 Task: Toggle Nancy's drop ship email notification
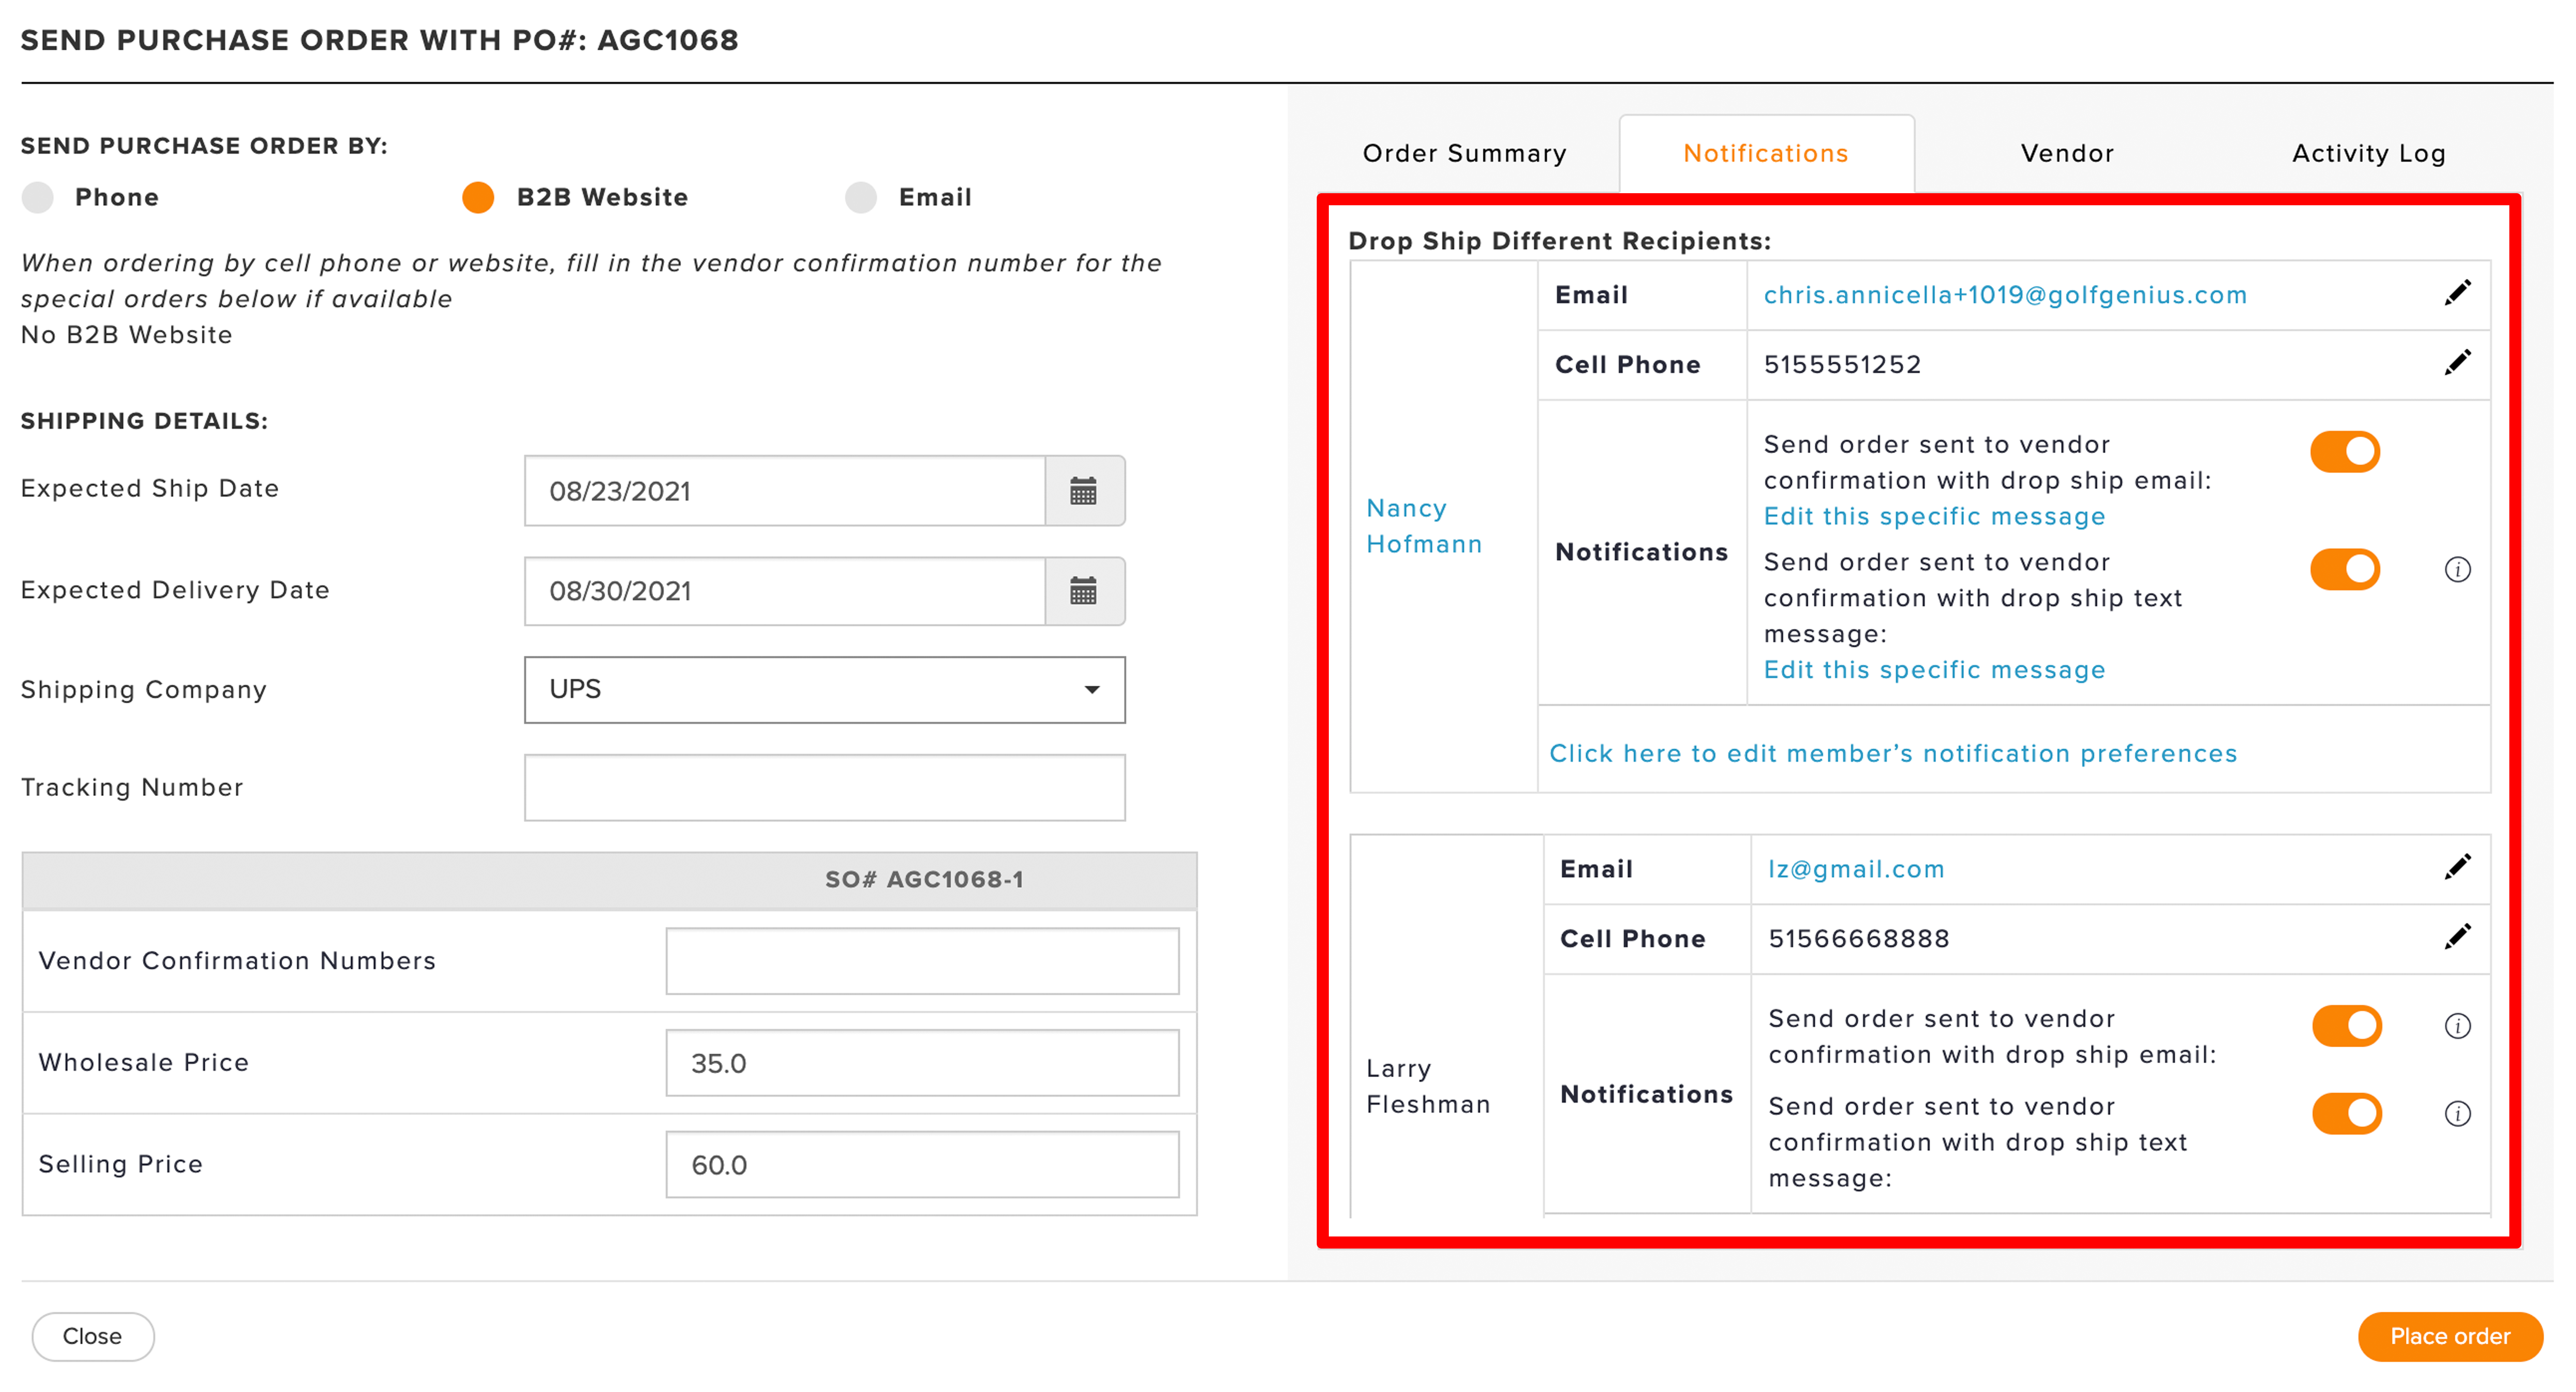point(2345,451)
